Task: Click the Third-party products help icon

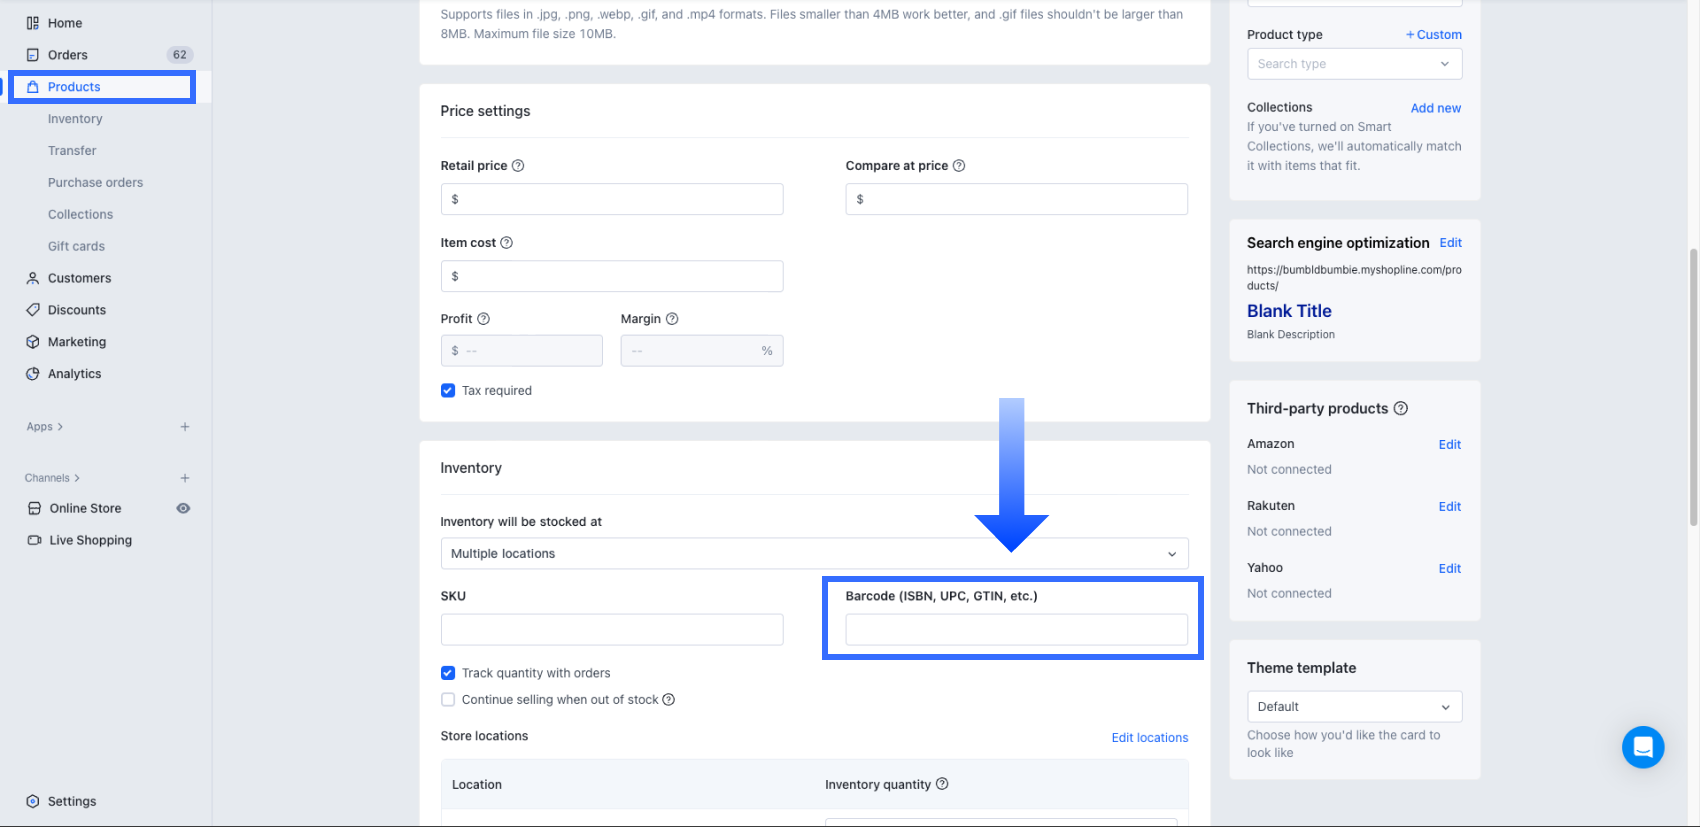Action: click(1401, 408)
